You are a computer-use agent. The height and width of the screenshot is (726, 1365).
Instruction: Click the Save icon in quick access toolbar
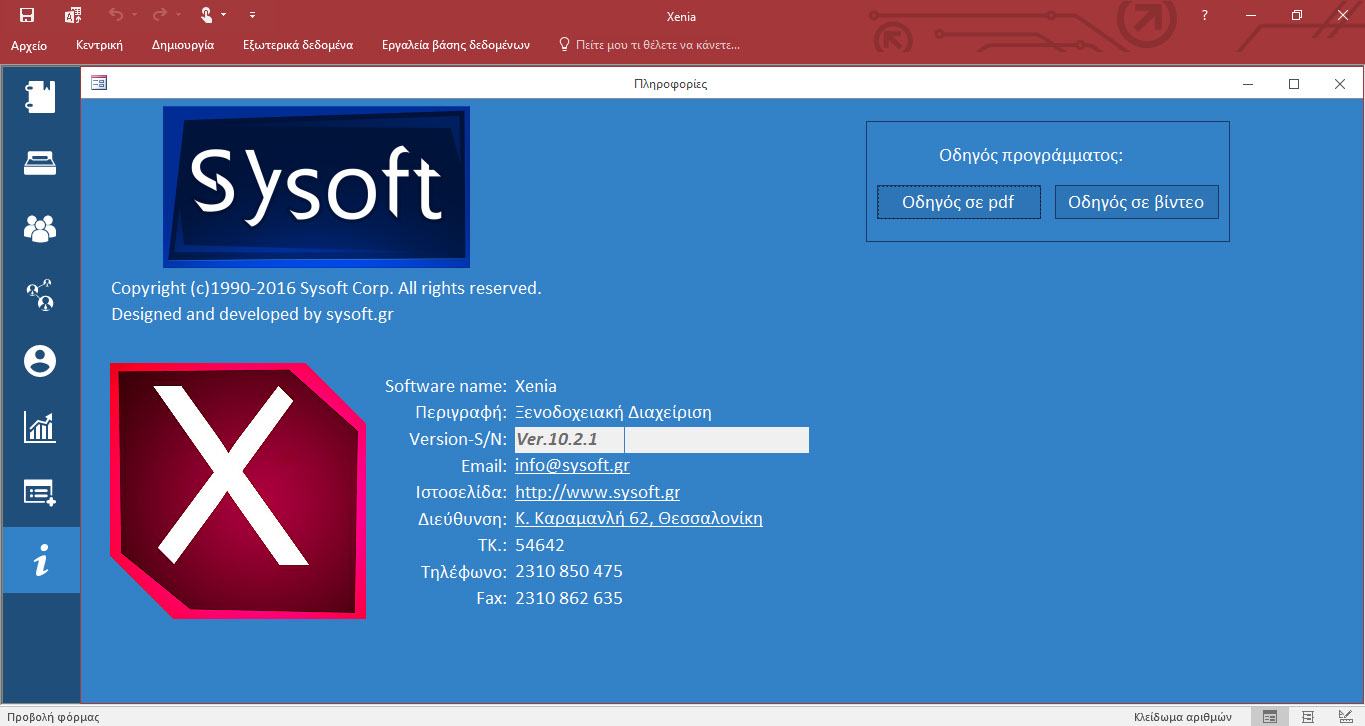(27, 15)
